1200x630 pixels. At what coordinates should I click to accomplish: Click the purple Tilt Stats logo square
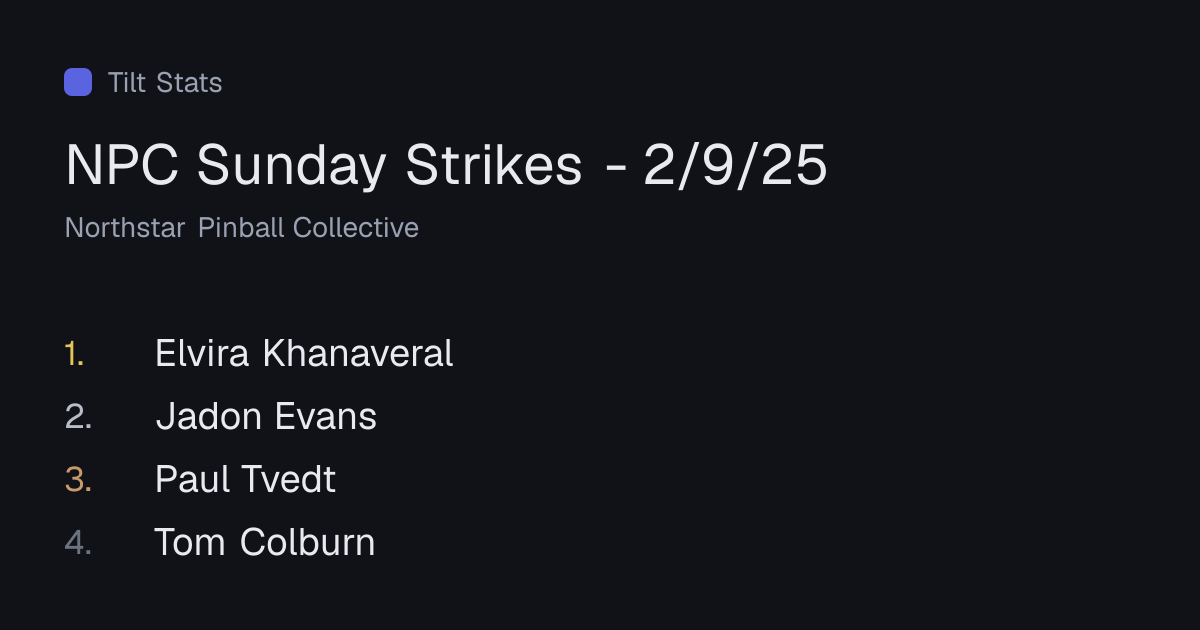(78, 82)
